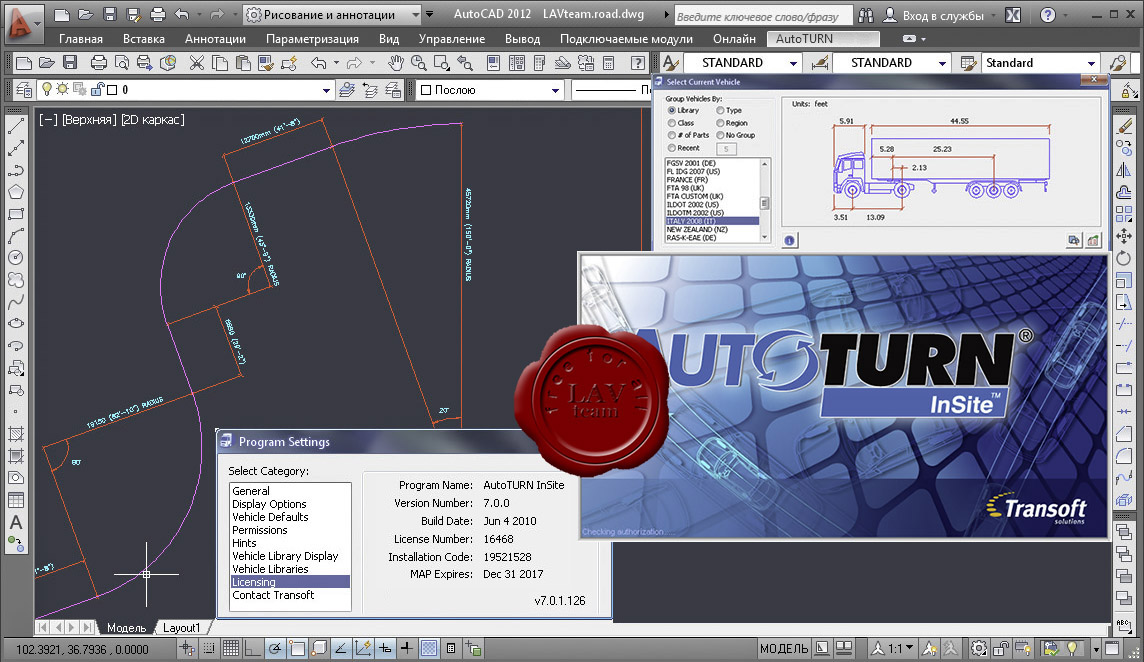The width and height of the screenshot is (1144, 662).
Task: Select the General category in Program Settings
Action: [x=251, y=491]
